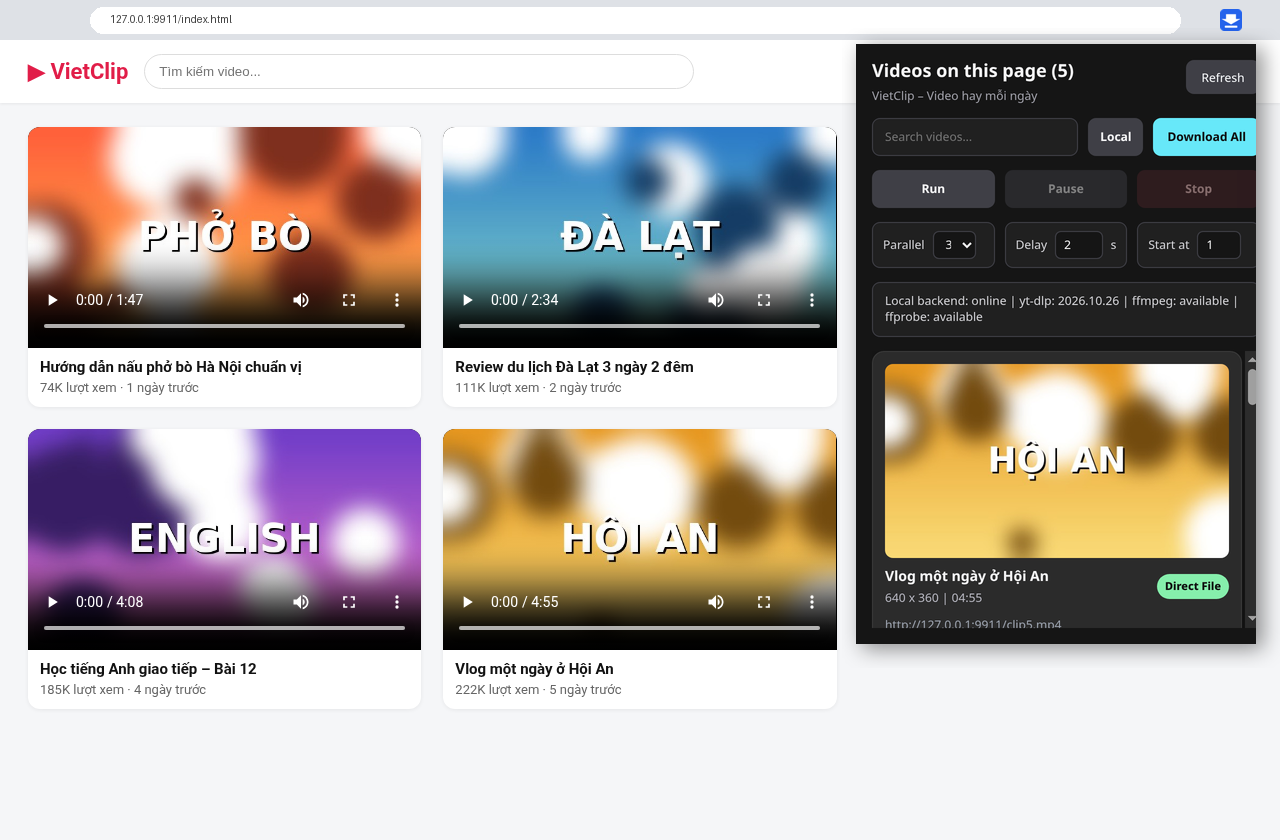The height and width of the screenshot is (840, 1280).
Task: Play the Phở Bò video
Action: 53,300
